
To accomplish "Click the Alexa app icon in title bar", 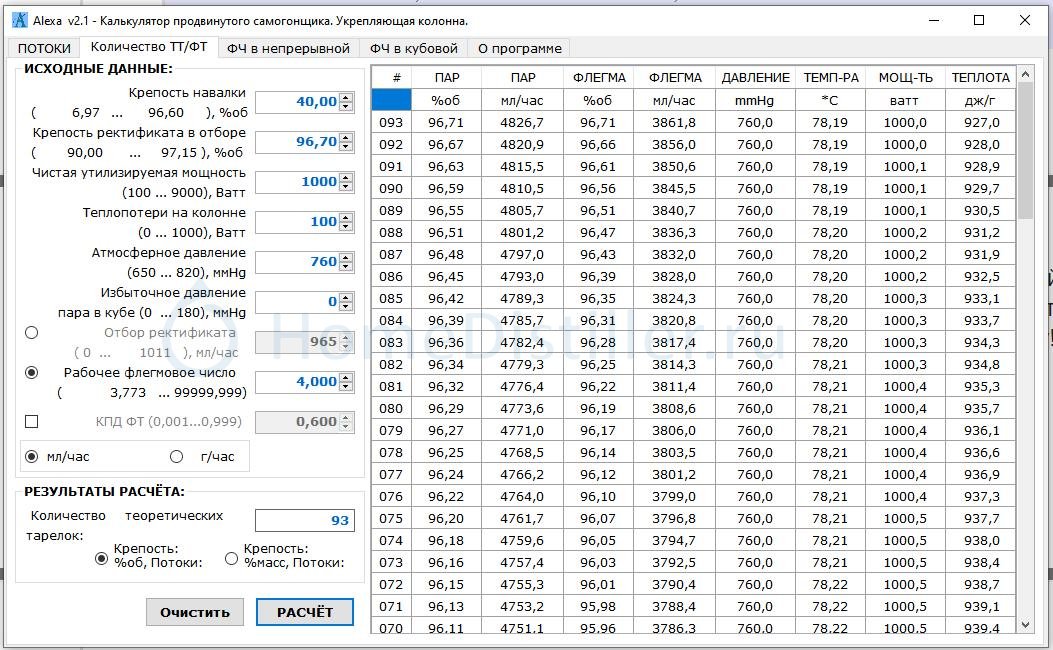I will tap(19, 20).
